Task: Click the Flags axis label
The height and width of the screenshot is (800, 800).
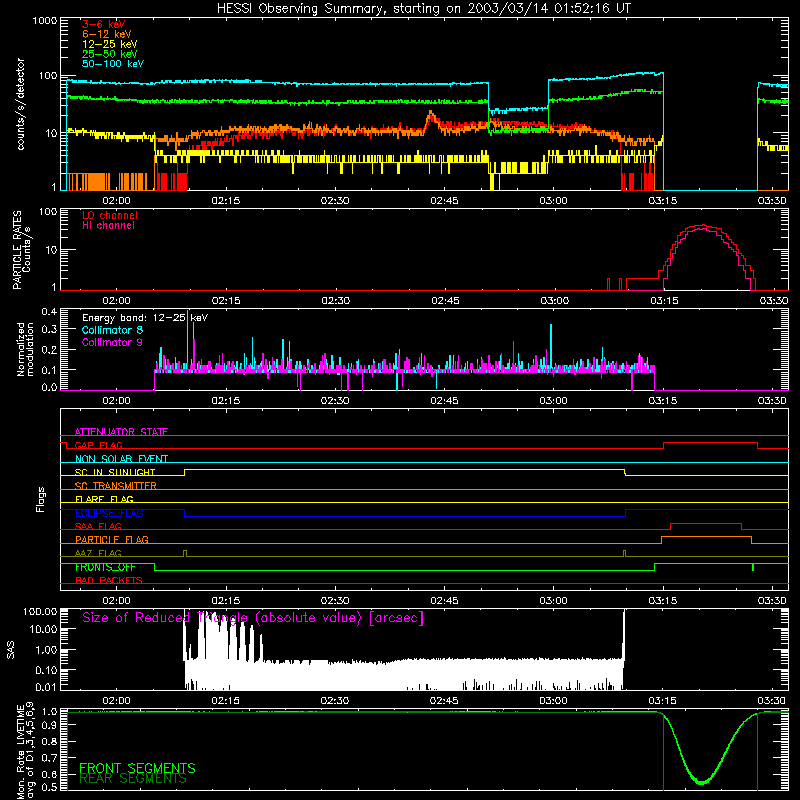Action: 41,499
